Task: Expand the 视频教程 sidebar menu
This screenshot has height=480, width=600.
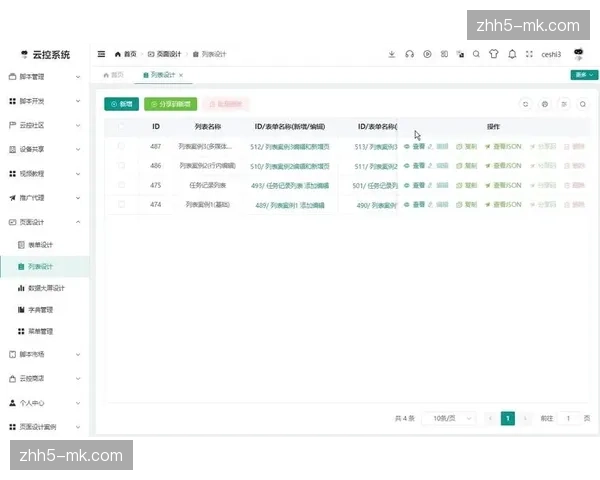Action: click(x=44, y=174)
